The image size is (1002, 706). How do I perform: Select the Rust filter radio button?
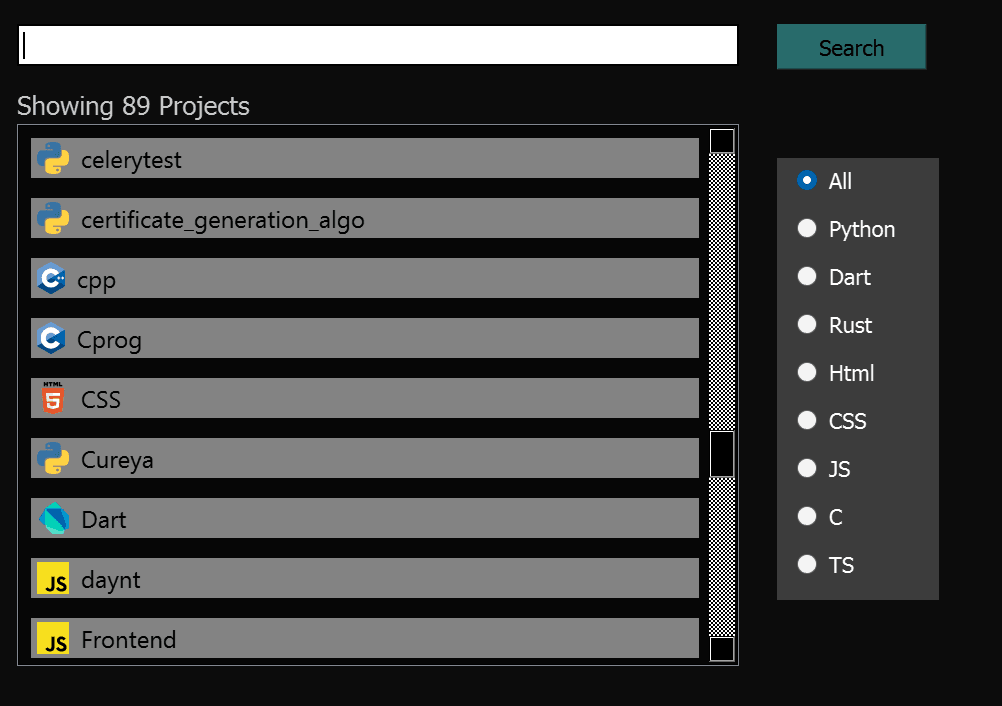(x=807, y=324)
